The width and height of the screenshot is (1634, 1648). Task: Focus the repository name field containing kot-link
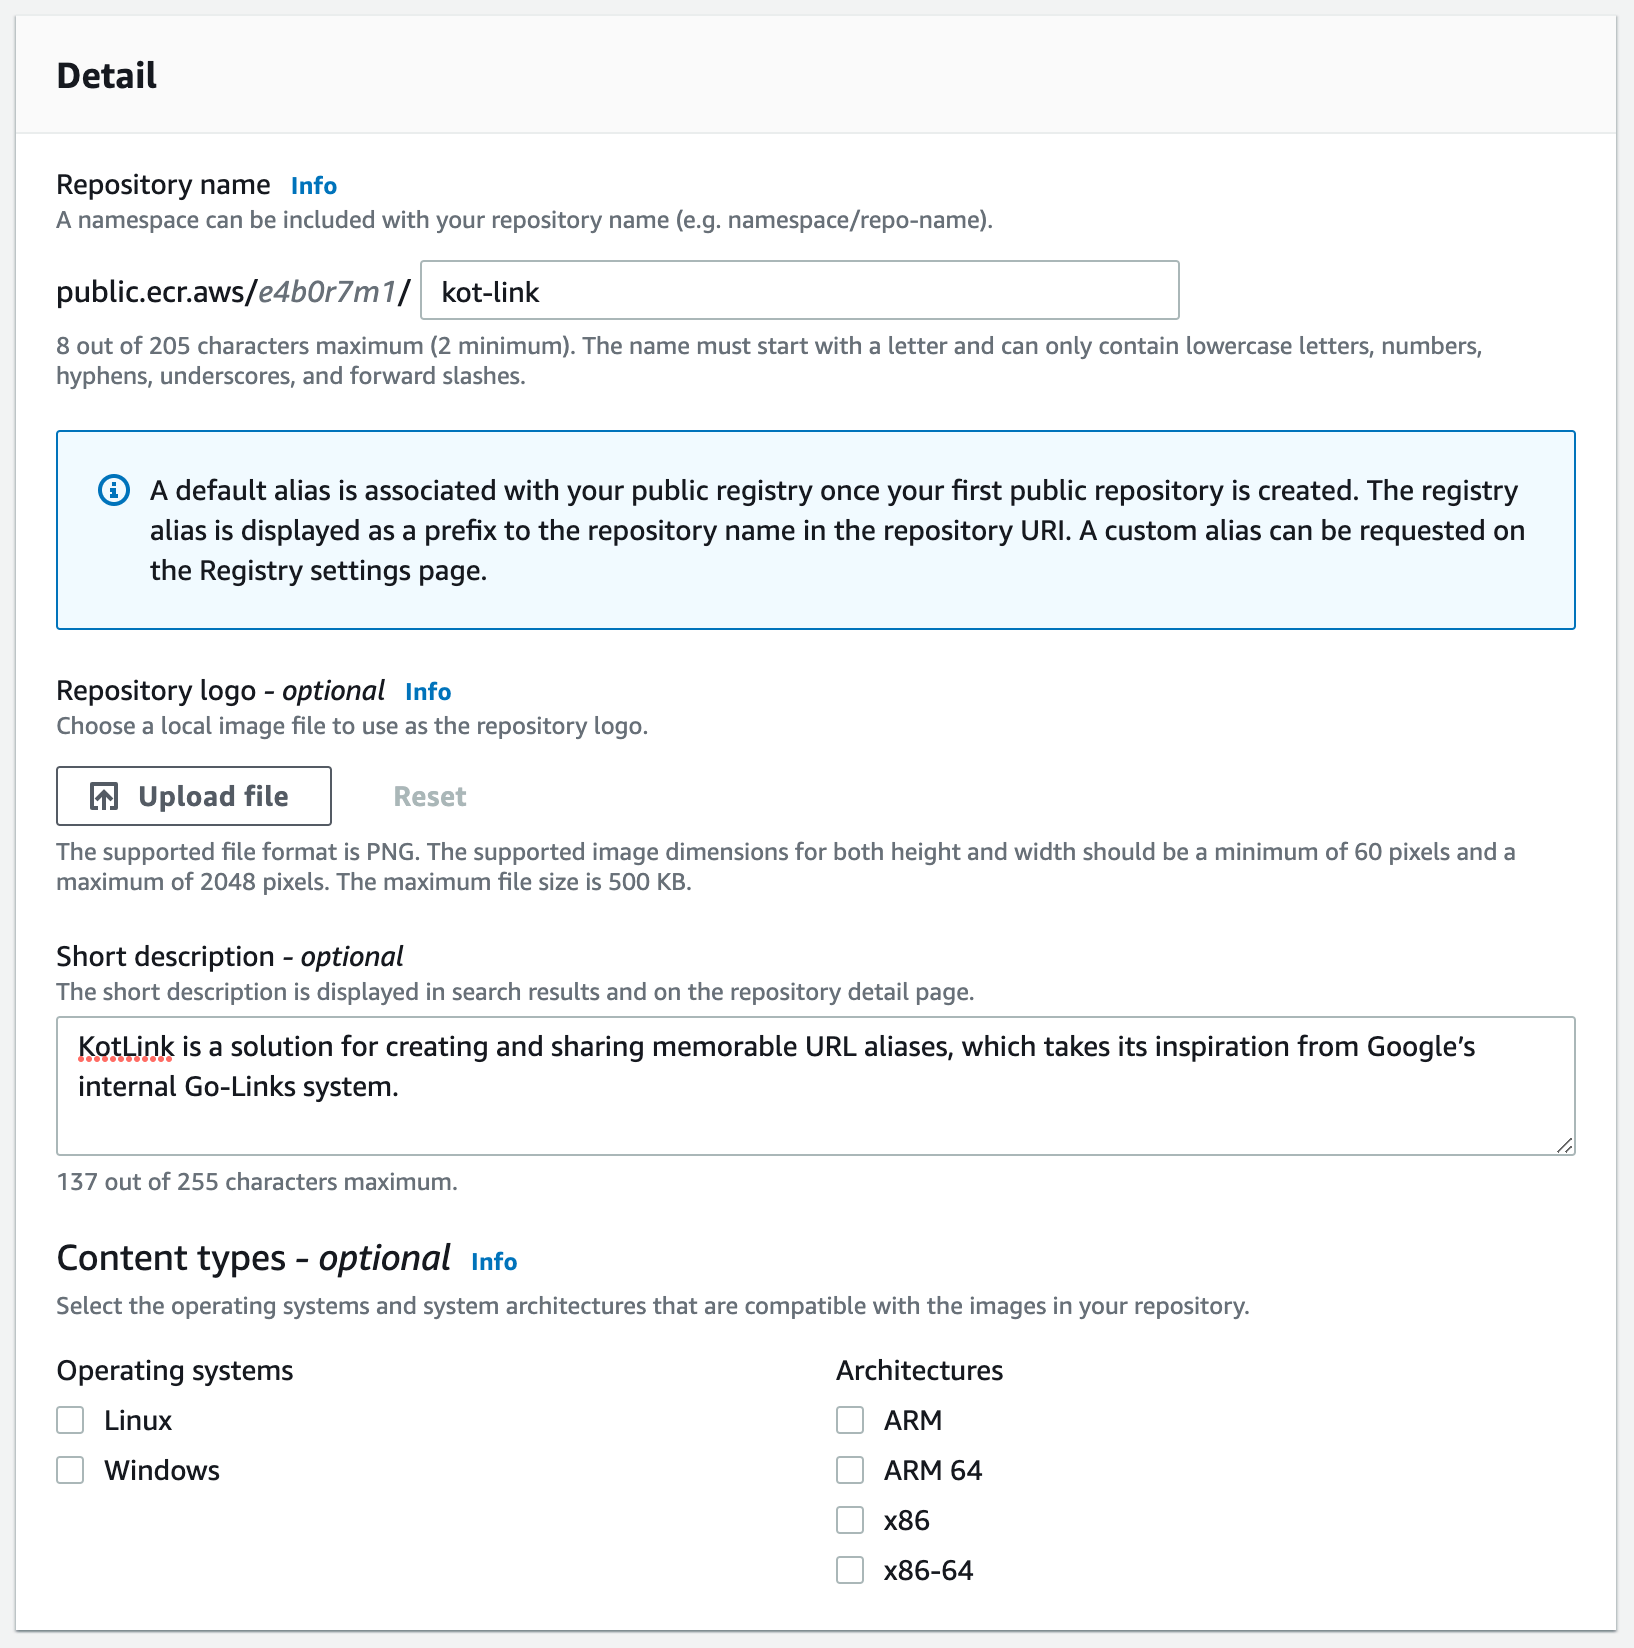[x=800, y=290]
